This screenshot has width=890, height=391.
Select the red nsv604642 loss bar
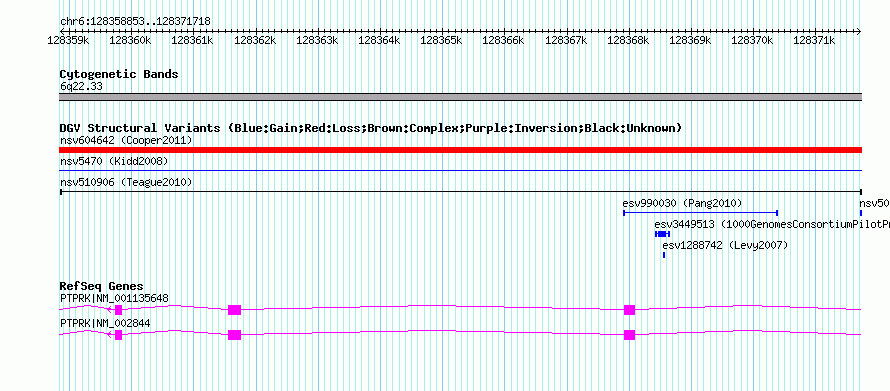[460, 150]
